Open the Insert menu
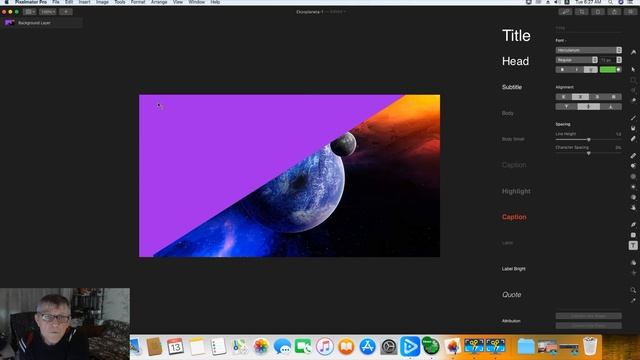 (84, 2)
